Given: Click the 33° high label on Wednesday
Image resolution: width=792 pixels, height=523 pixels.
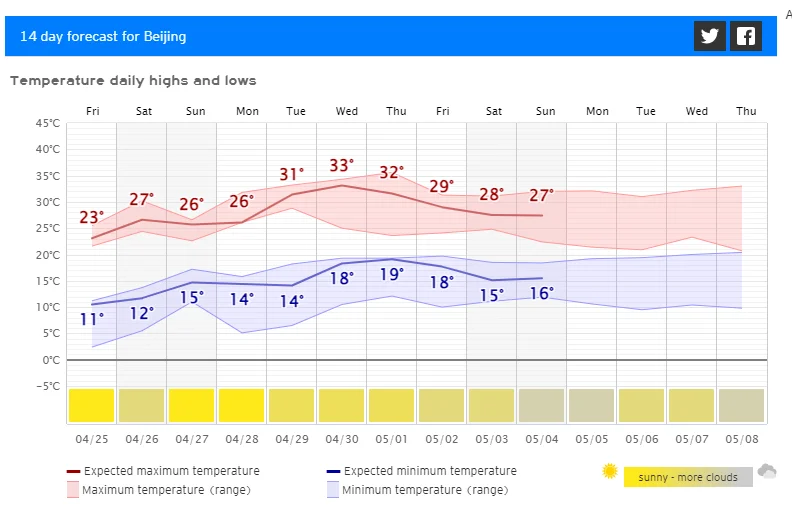Looking at the screenshot, I should coord(342,166).
